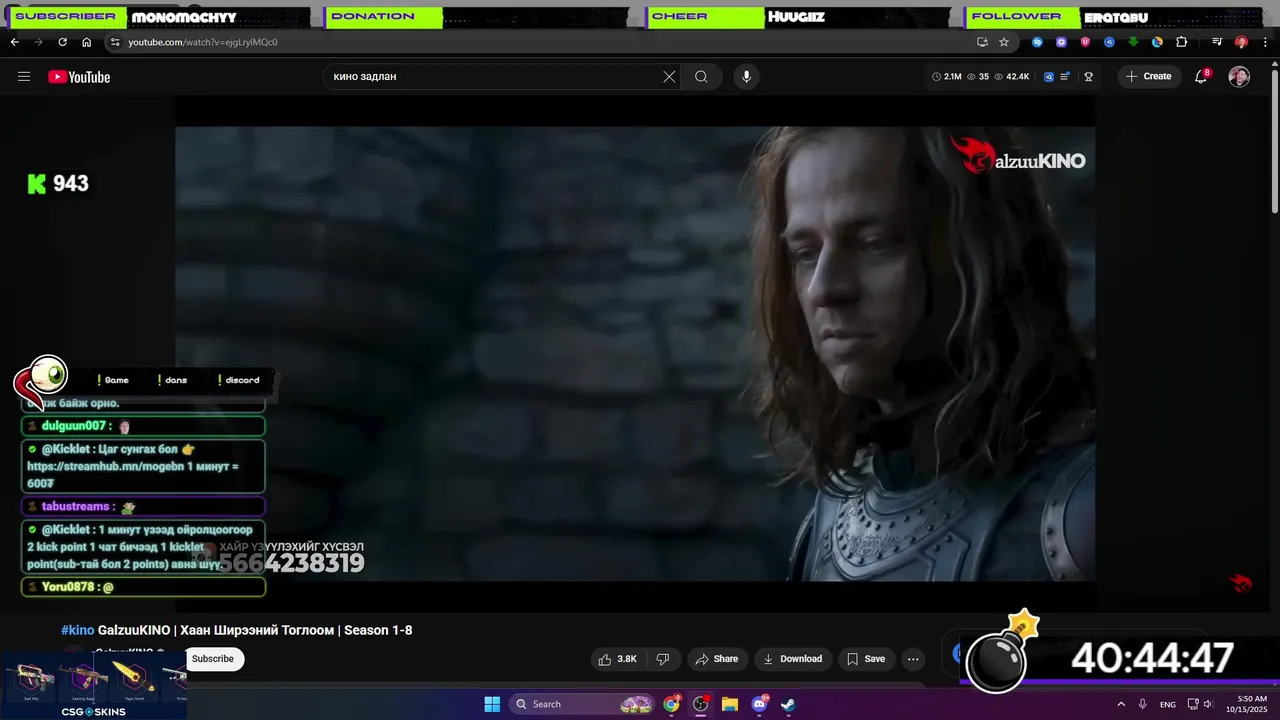This screenshot has width=1280, height=720.
Task: Open the extensions puzzle menu
Action: (x=1181, y=42)
